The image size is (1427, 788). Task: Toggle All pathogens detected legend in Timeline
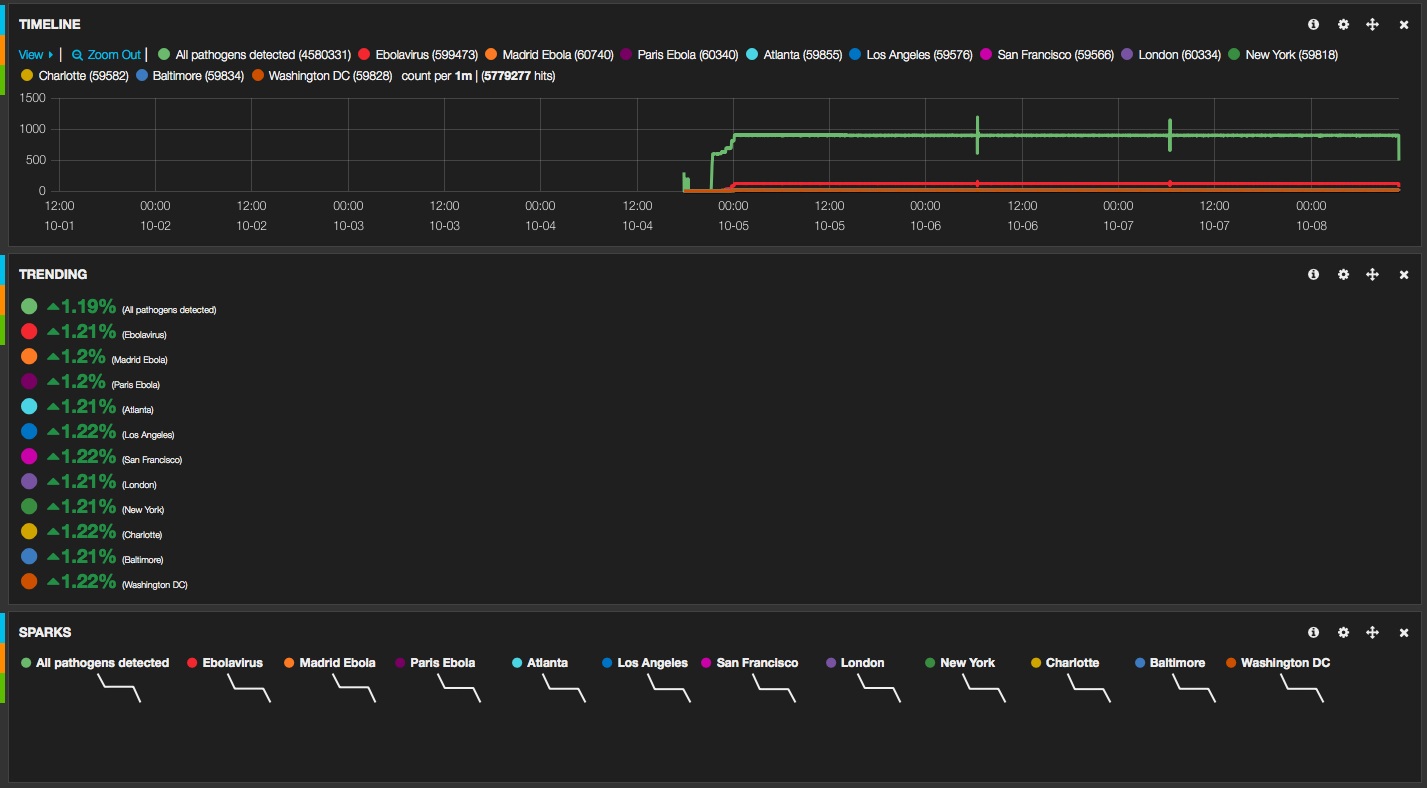[255, 55]
